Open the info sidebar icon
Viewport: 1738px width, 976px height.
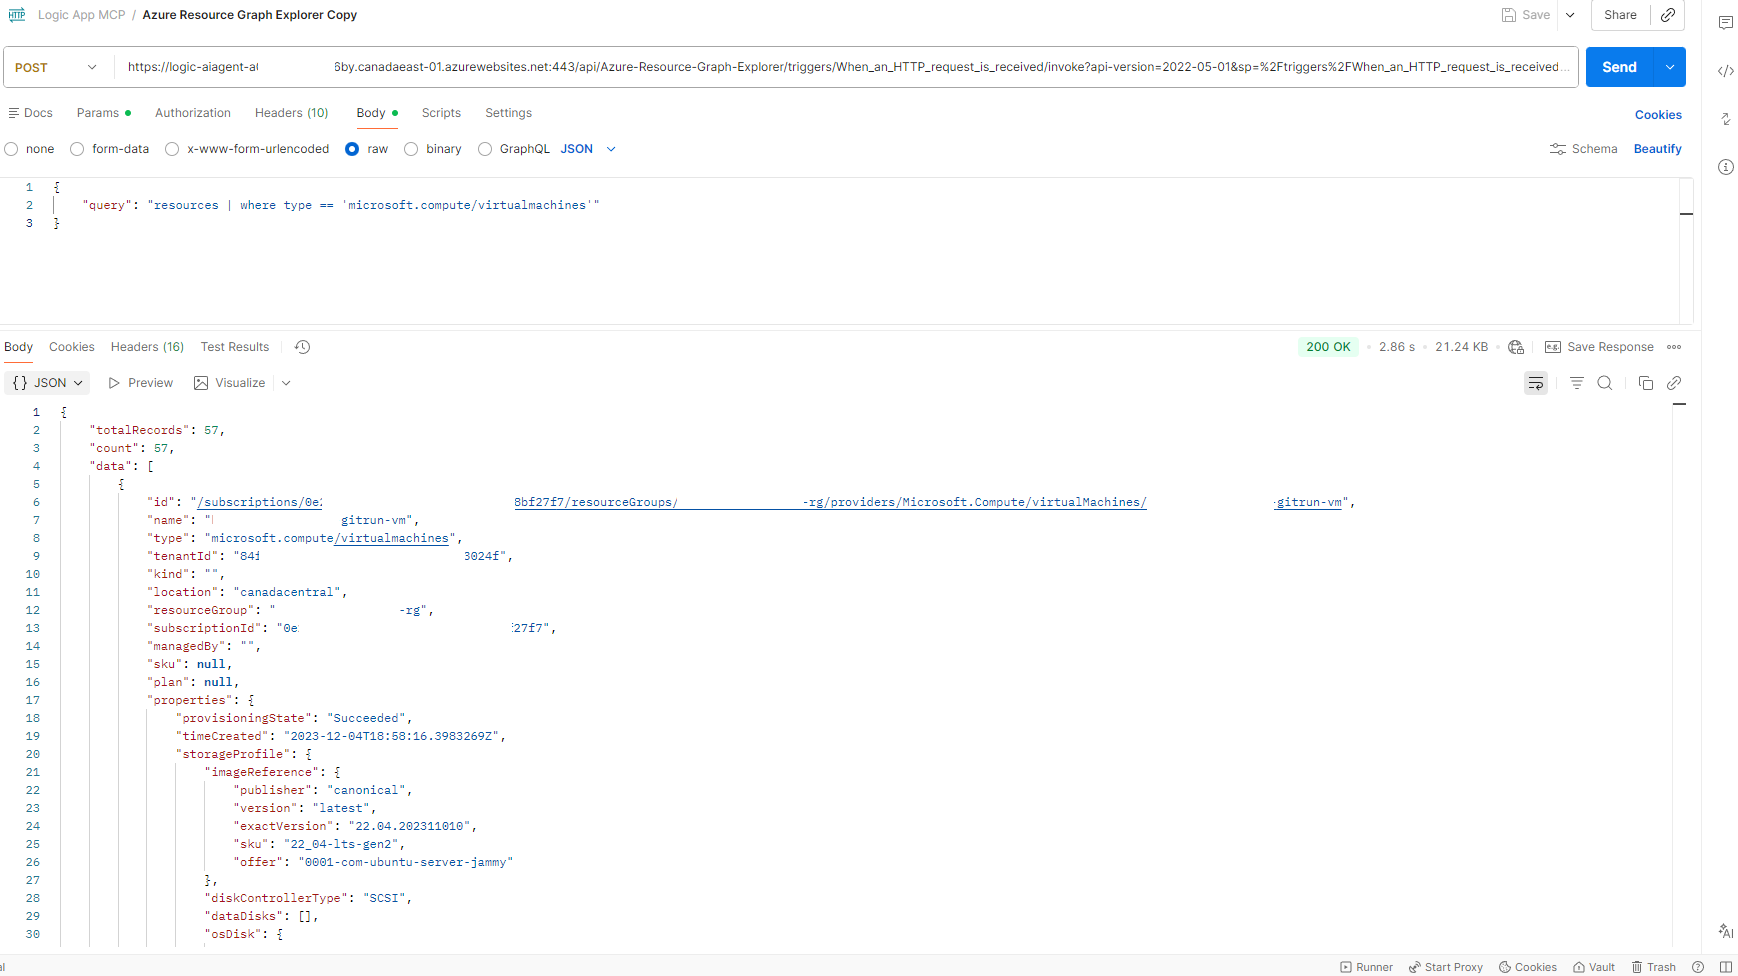coord(1725,167)
